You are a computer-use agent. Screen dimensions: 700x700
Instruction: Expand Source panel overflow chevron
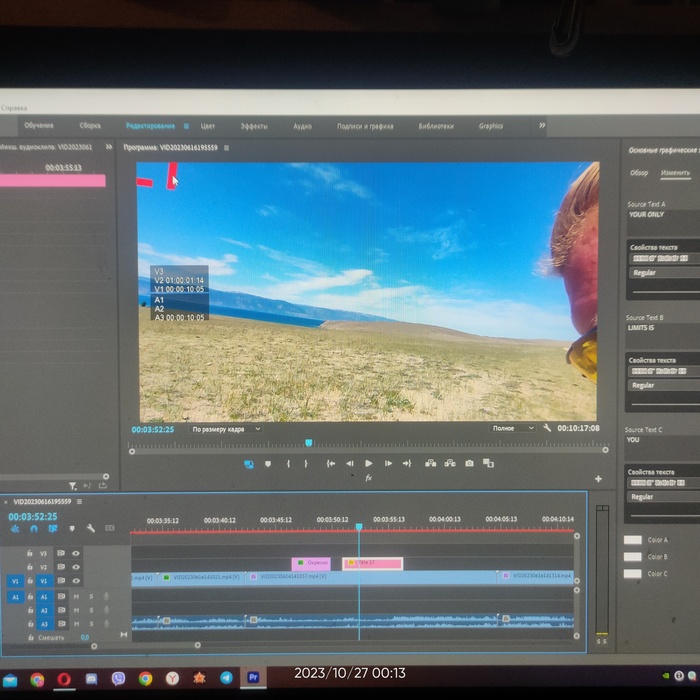click(108, 146)
